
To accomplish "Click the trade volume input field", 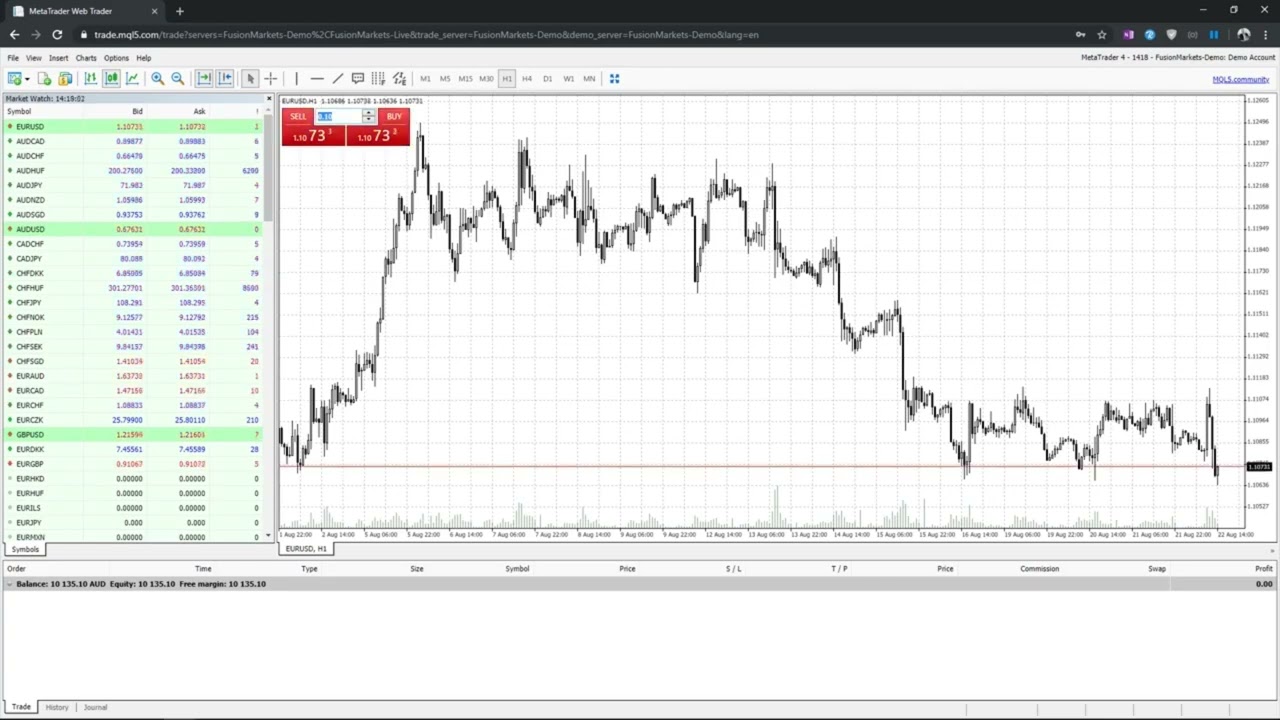I will click(x=339, y=117).
